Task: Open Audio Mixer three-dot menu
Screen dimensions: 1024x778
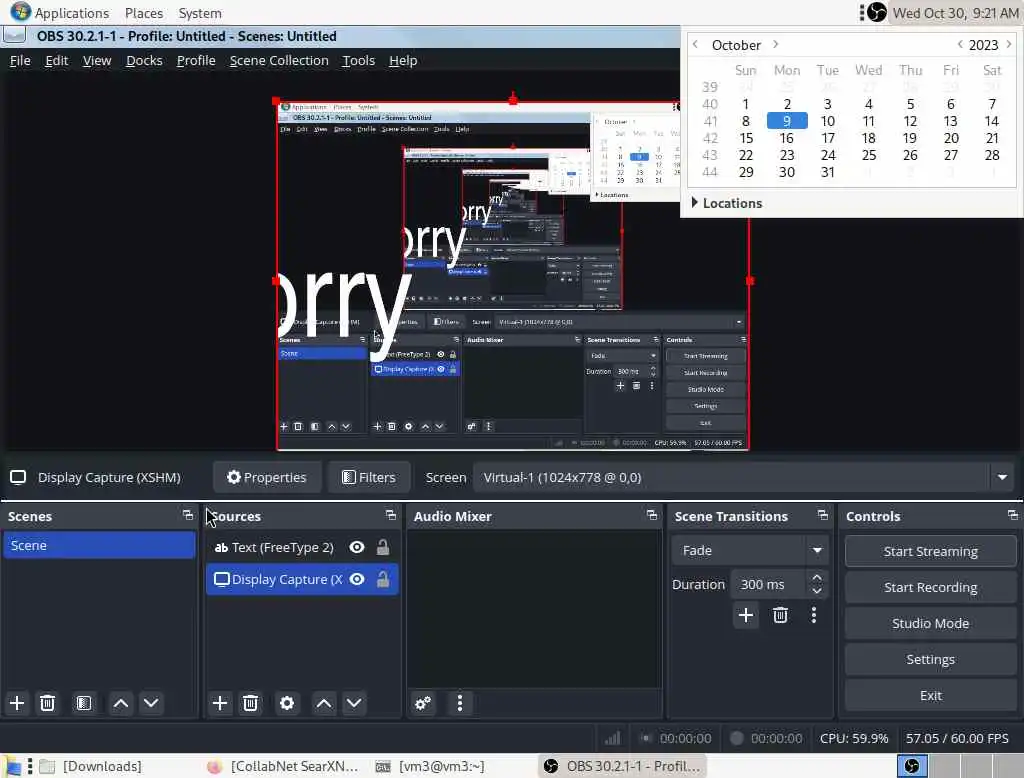Action: tap(460, 703)
